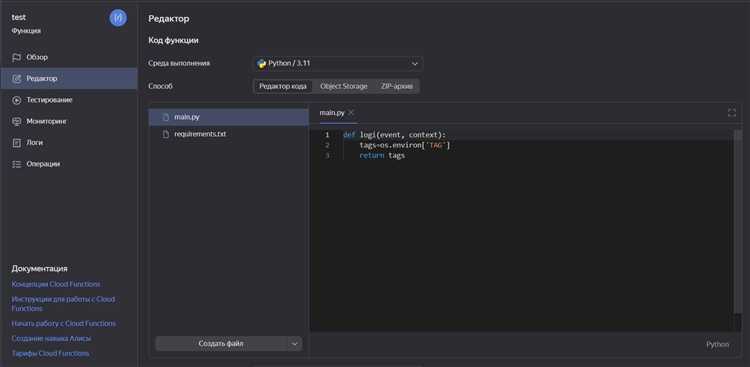Expand the Python / 3.11 runtime dropdown
Screen dimensions: 750x367
coord(338,64)
